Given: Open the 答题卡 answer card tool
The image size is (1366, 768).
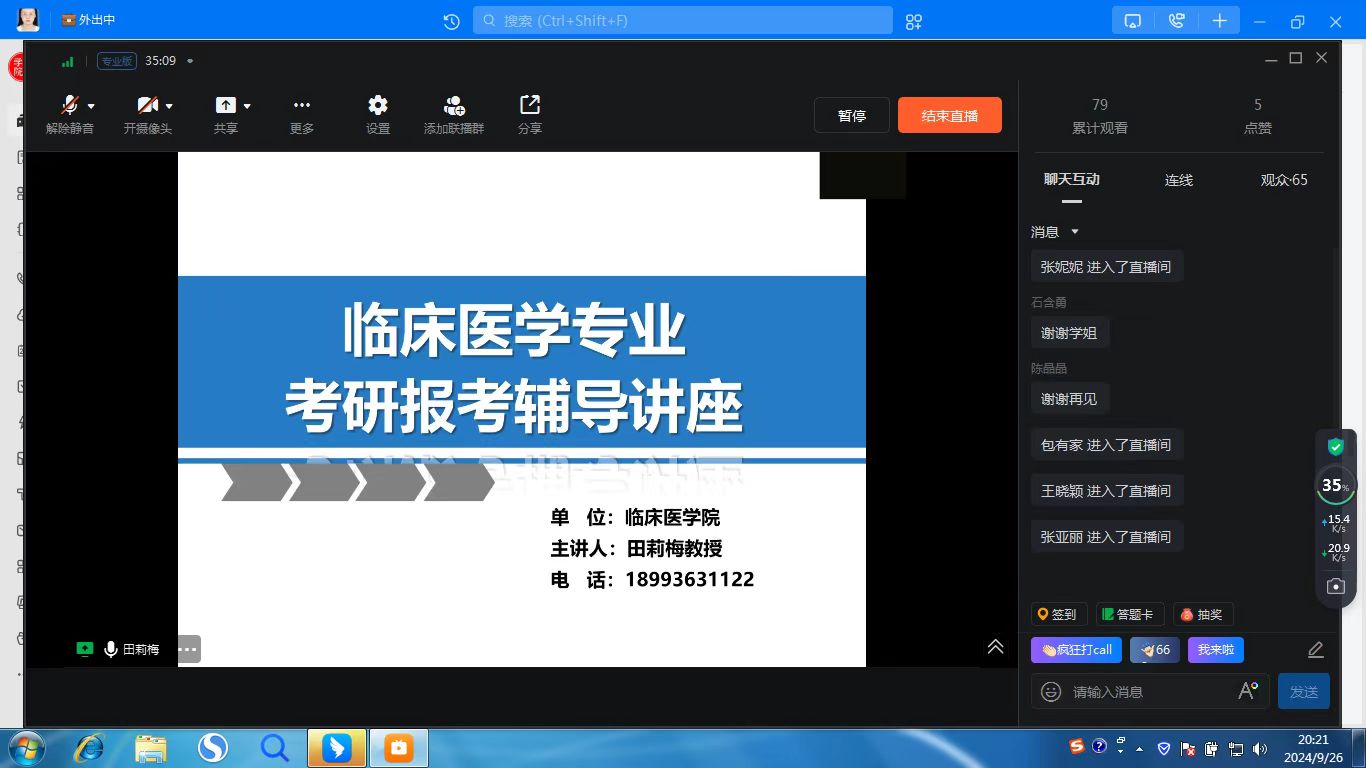Looking at the screenshot, I should tap(1128, 614).
